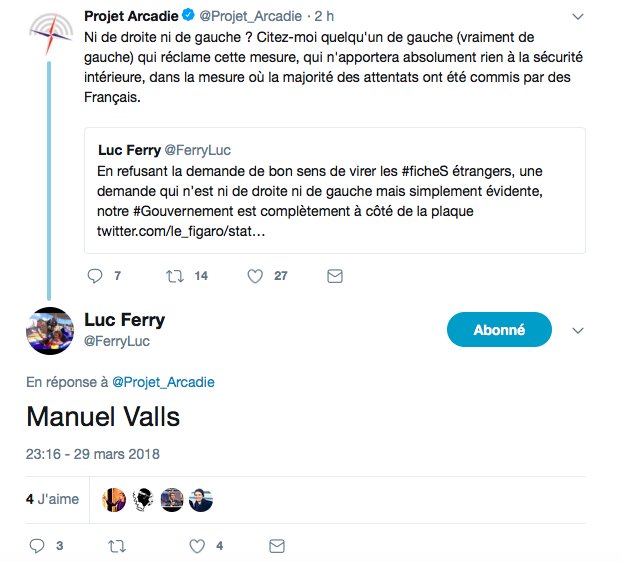Retweet Luc Ferry's Manuel Valls tweet

117,546
